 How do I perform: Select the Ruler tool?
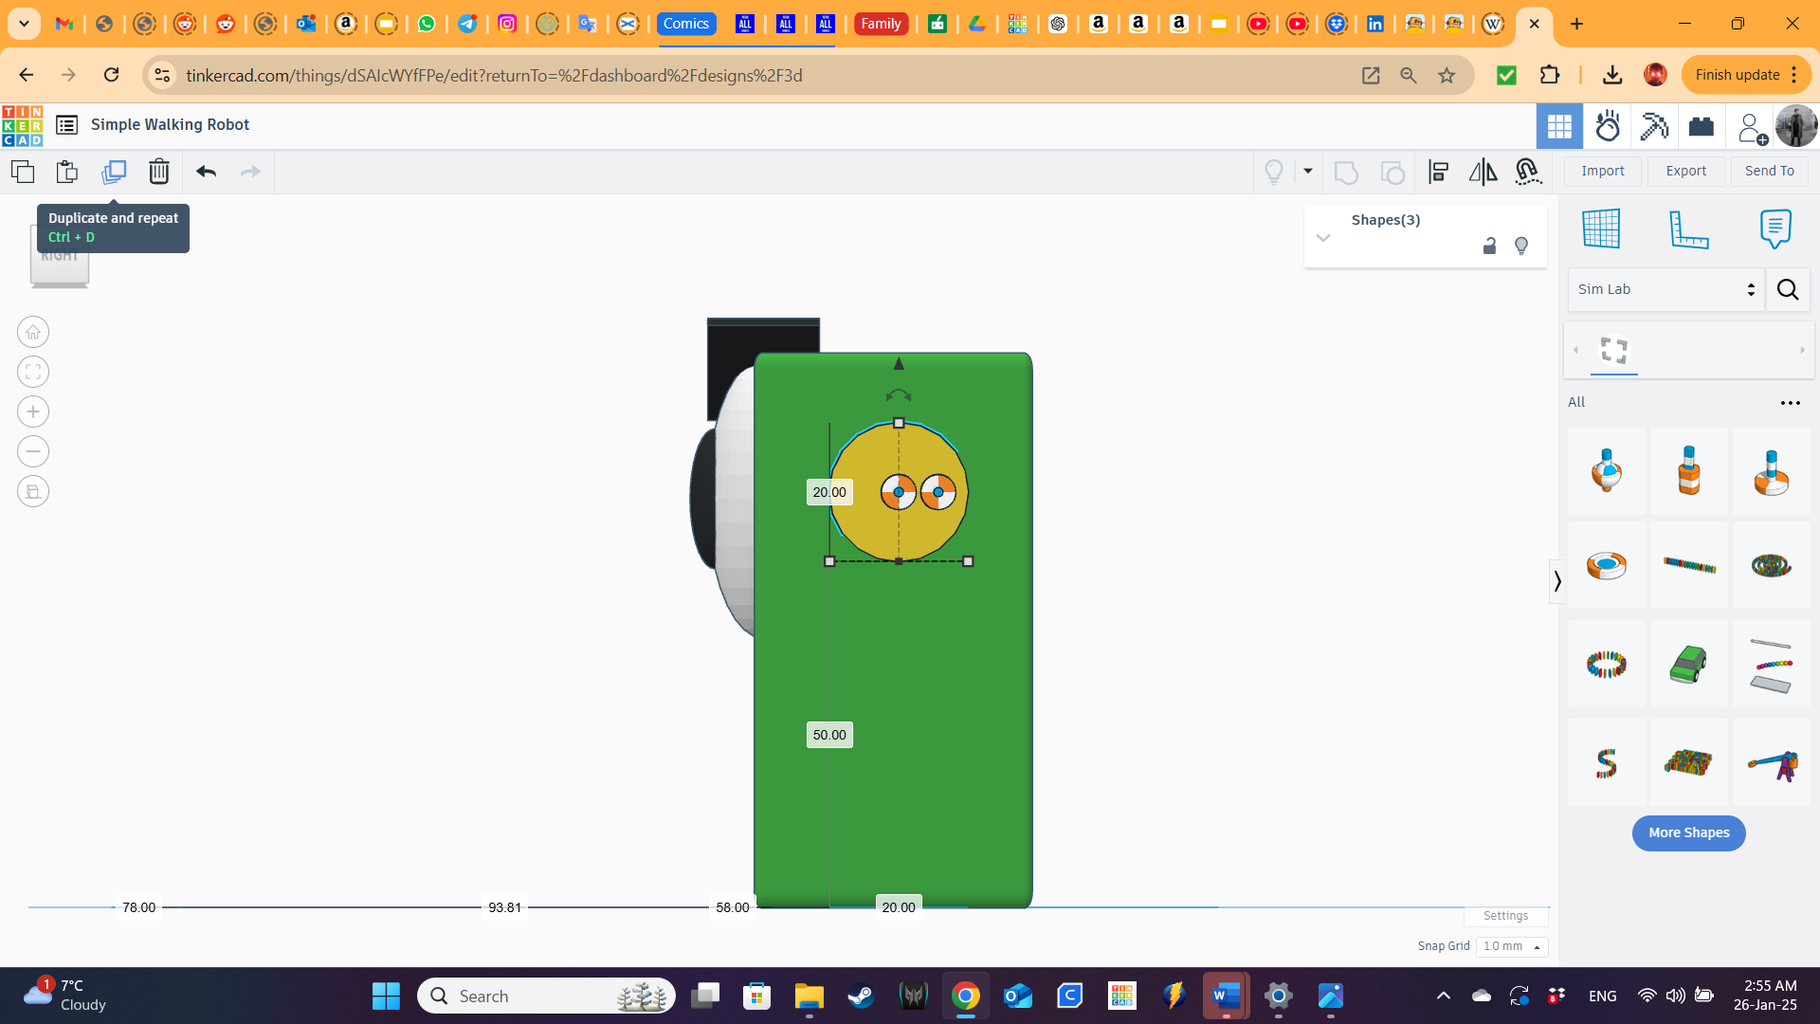[1689, 229]
